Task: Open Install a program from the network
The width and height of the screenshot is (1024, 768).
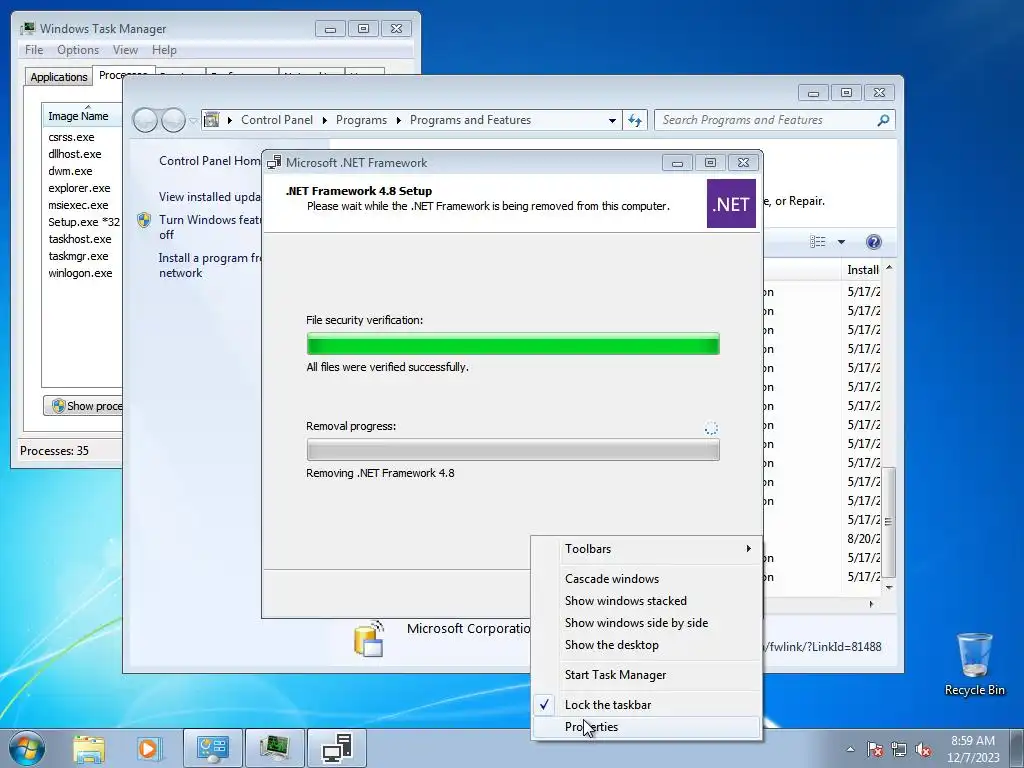Action: [210, 265]
